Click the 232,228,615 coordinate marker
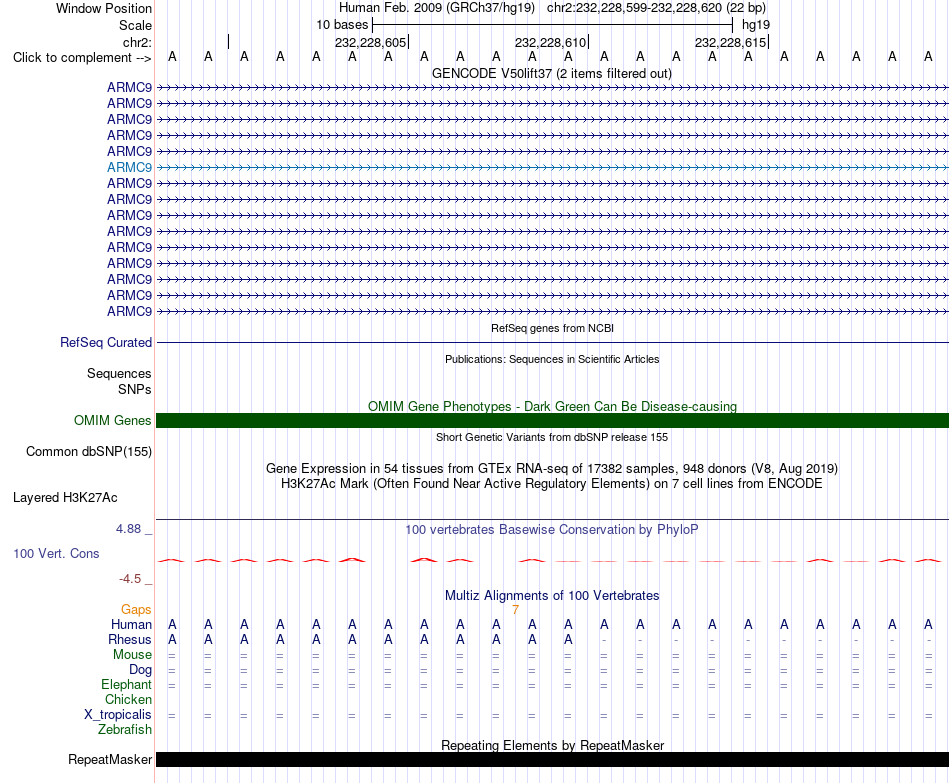Viewport: 950px width, 783px height. tap(730, 42)
